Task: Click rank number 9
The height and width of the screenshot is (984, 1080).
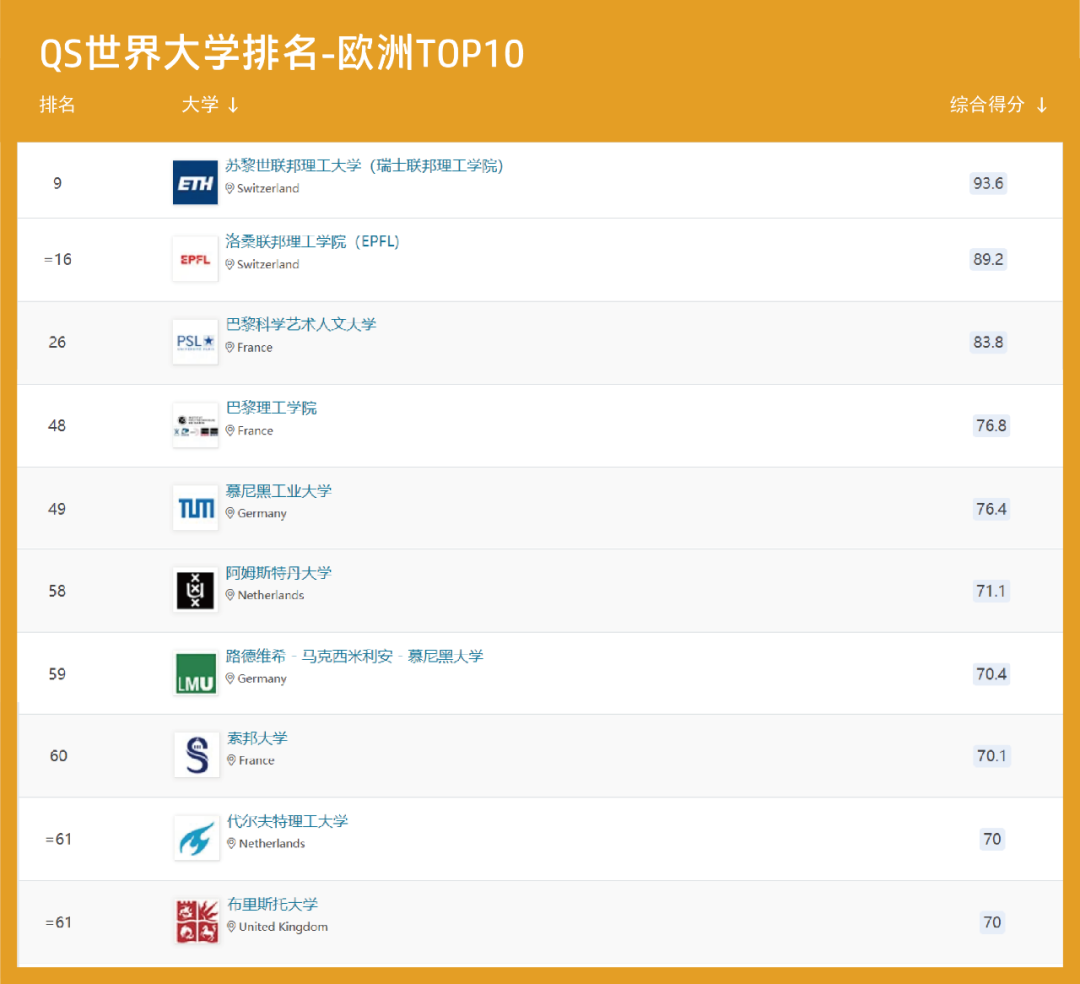Action: pyautogui.click(x=57, y=183)
